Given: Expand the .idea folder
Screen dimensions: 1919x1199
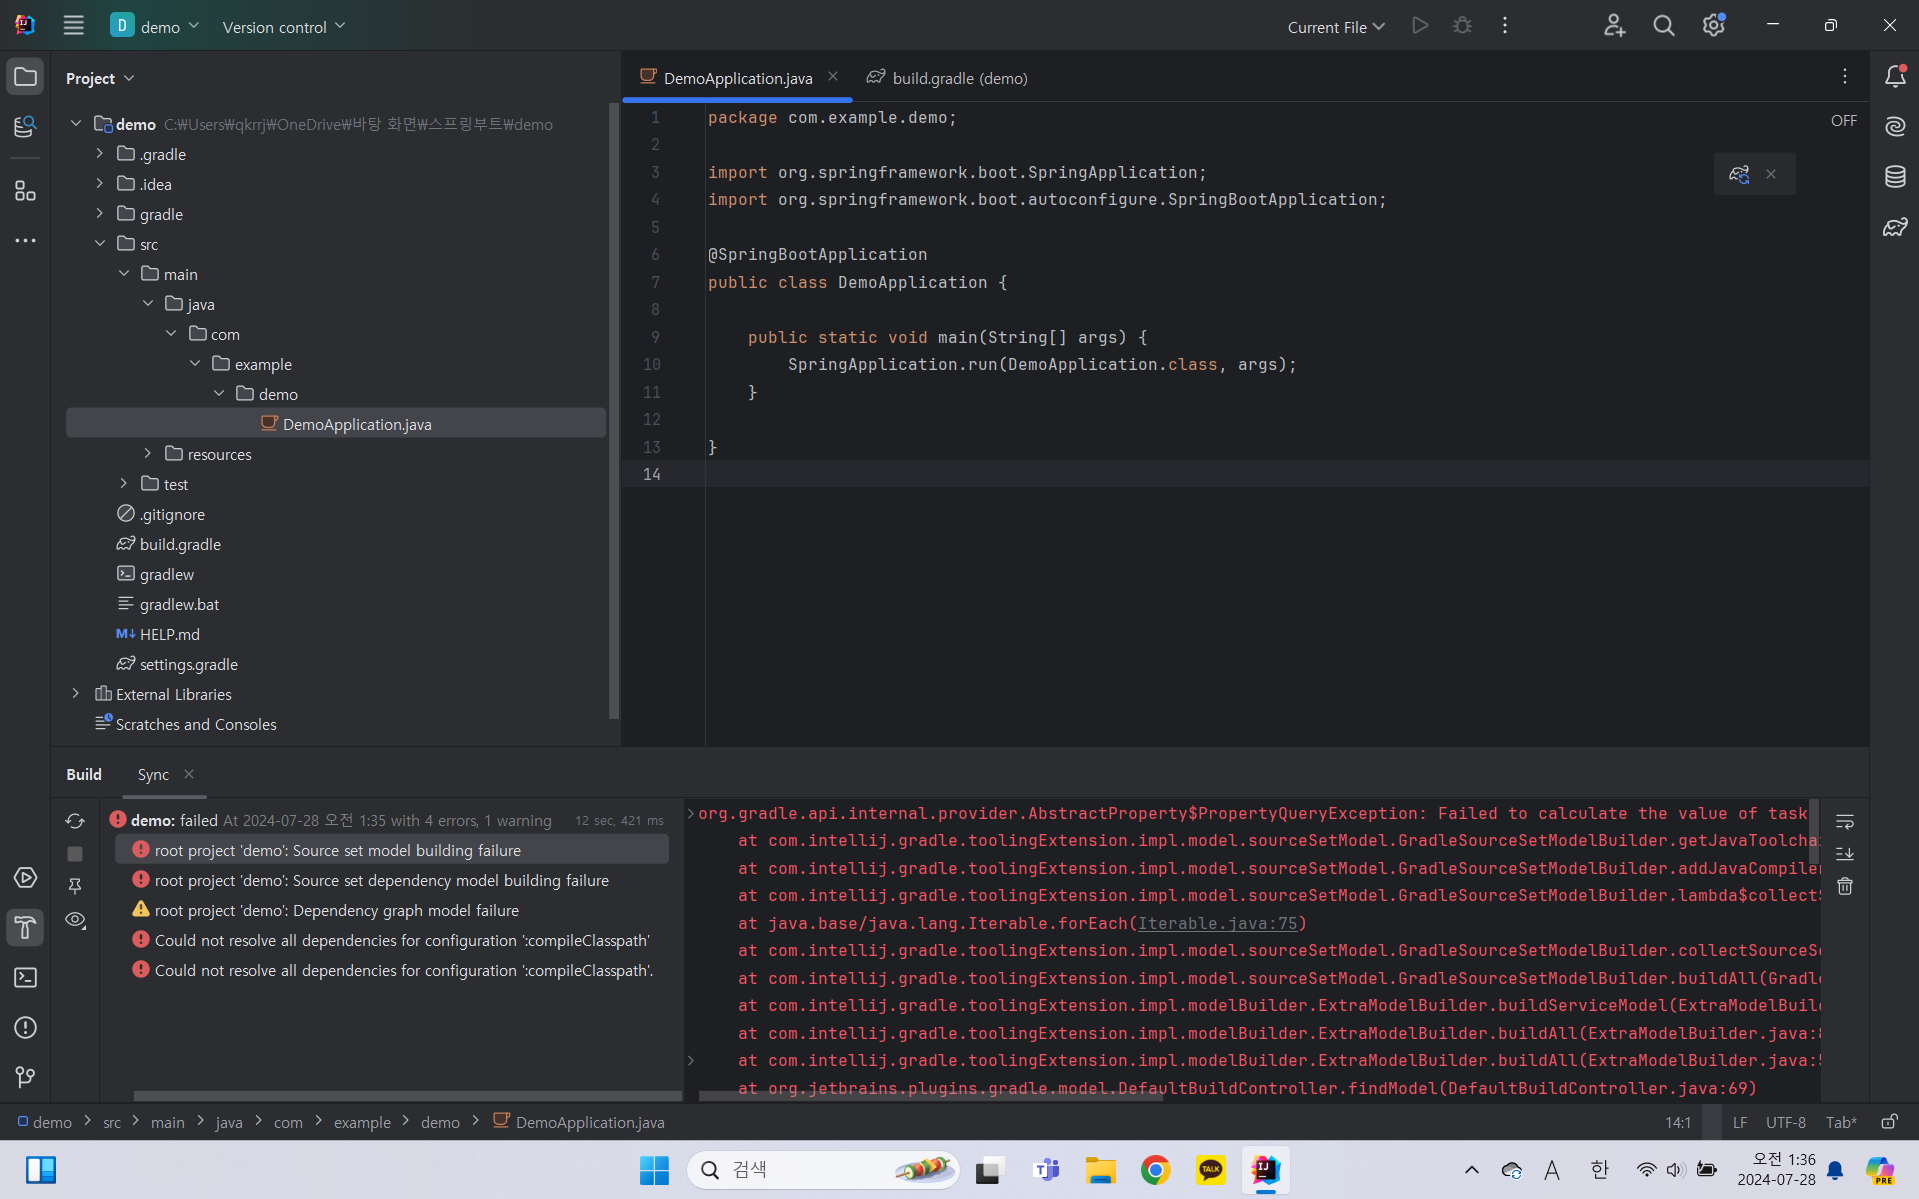Looking at the screenshot, I should [99, 183].
